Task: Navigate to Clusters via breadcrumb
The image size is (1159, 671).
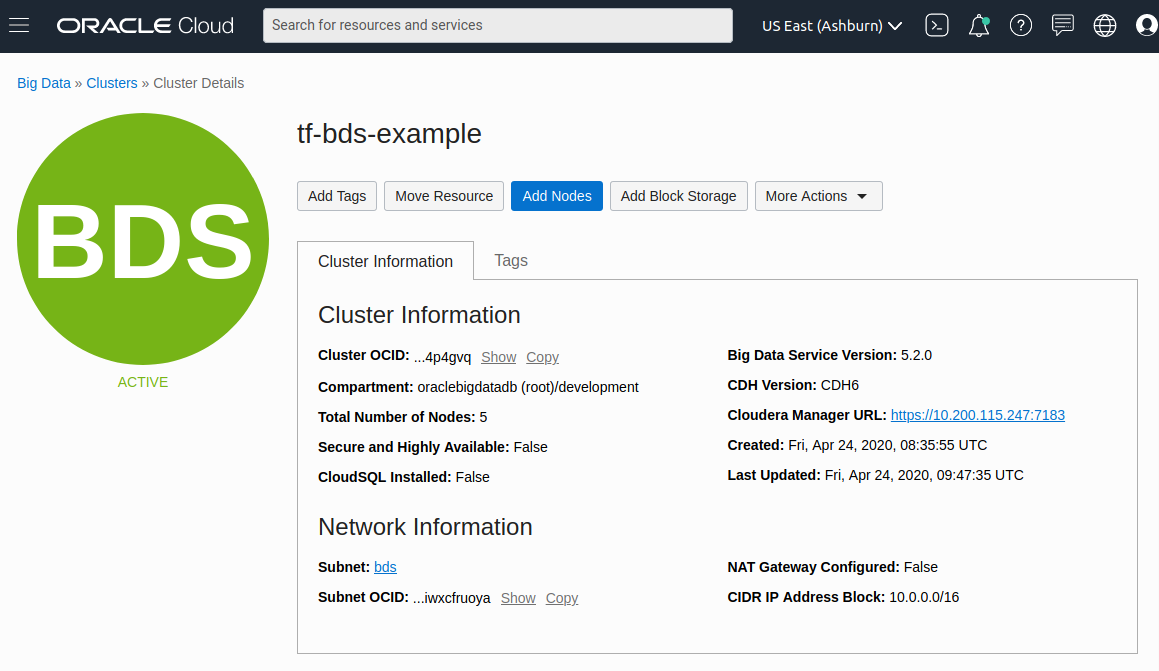Action: [x=111, y=83]
